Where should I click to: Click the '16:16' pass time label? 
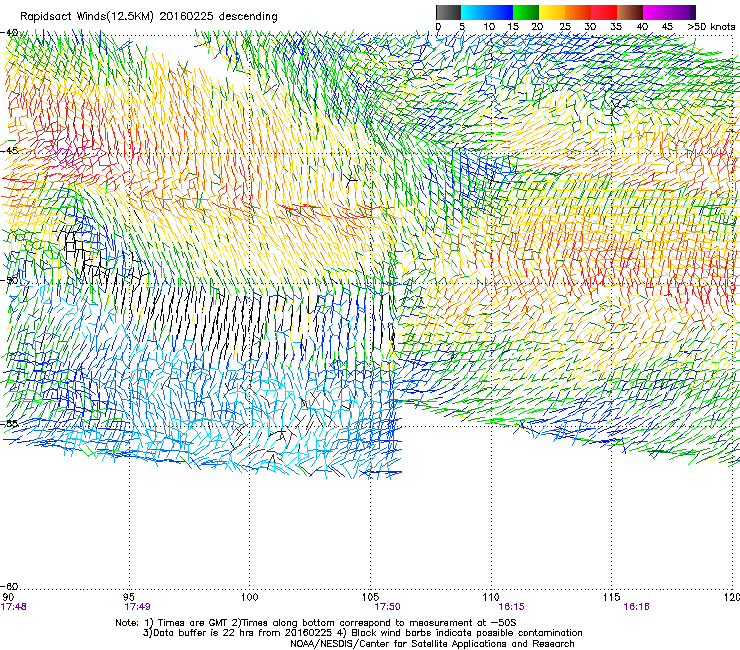636,607
